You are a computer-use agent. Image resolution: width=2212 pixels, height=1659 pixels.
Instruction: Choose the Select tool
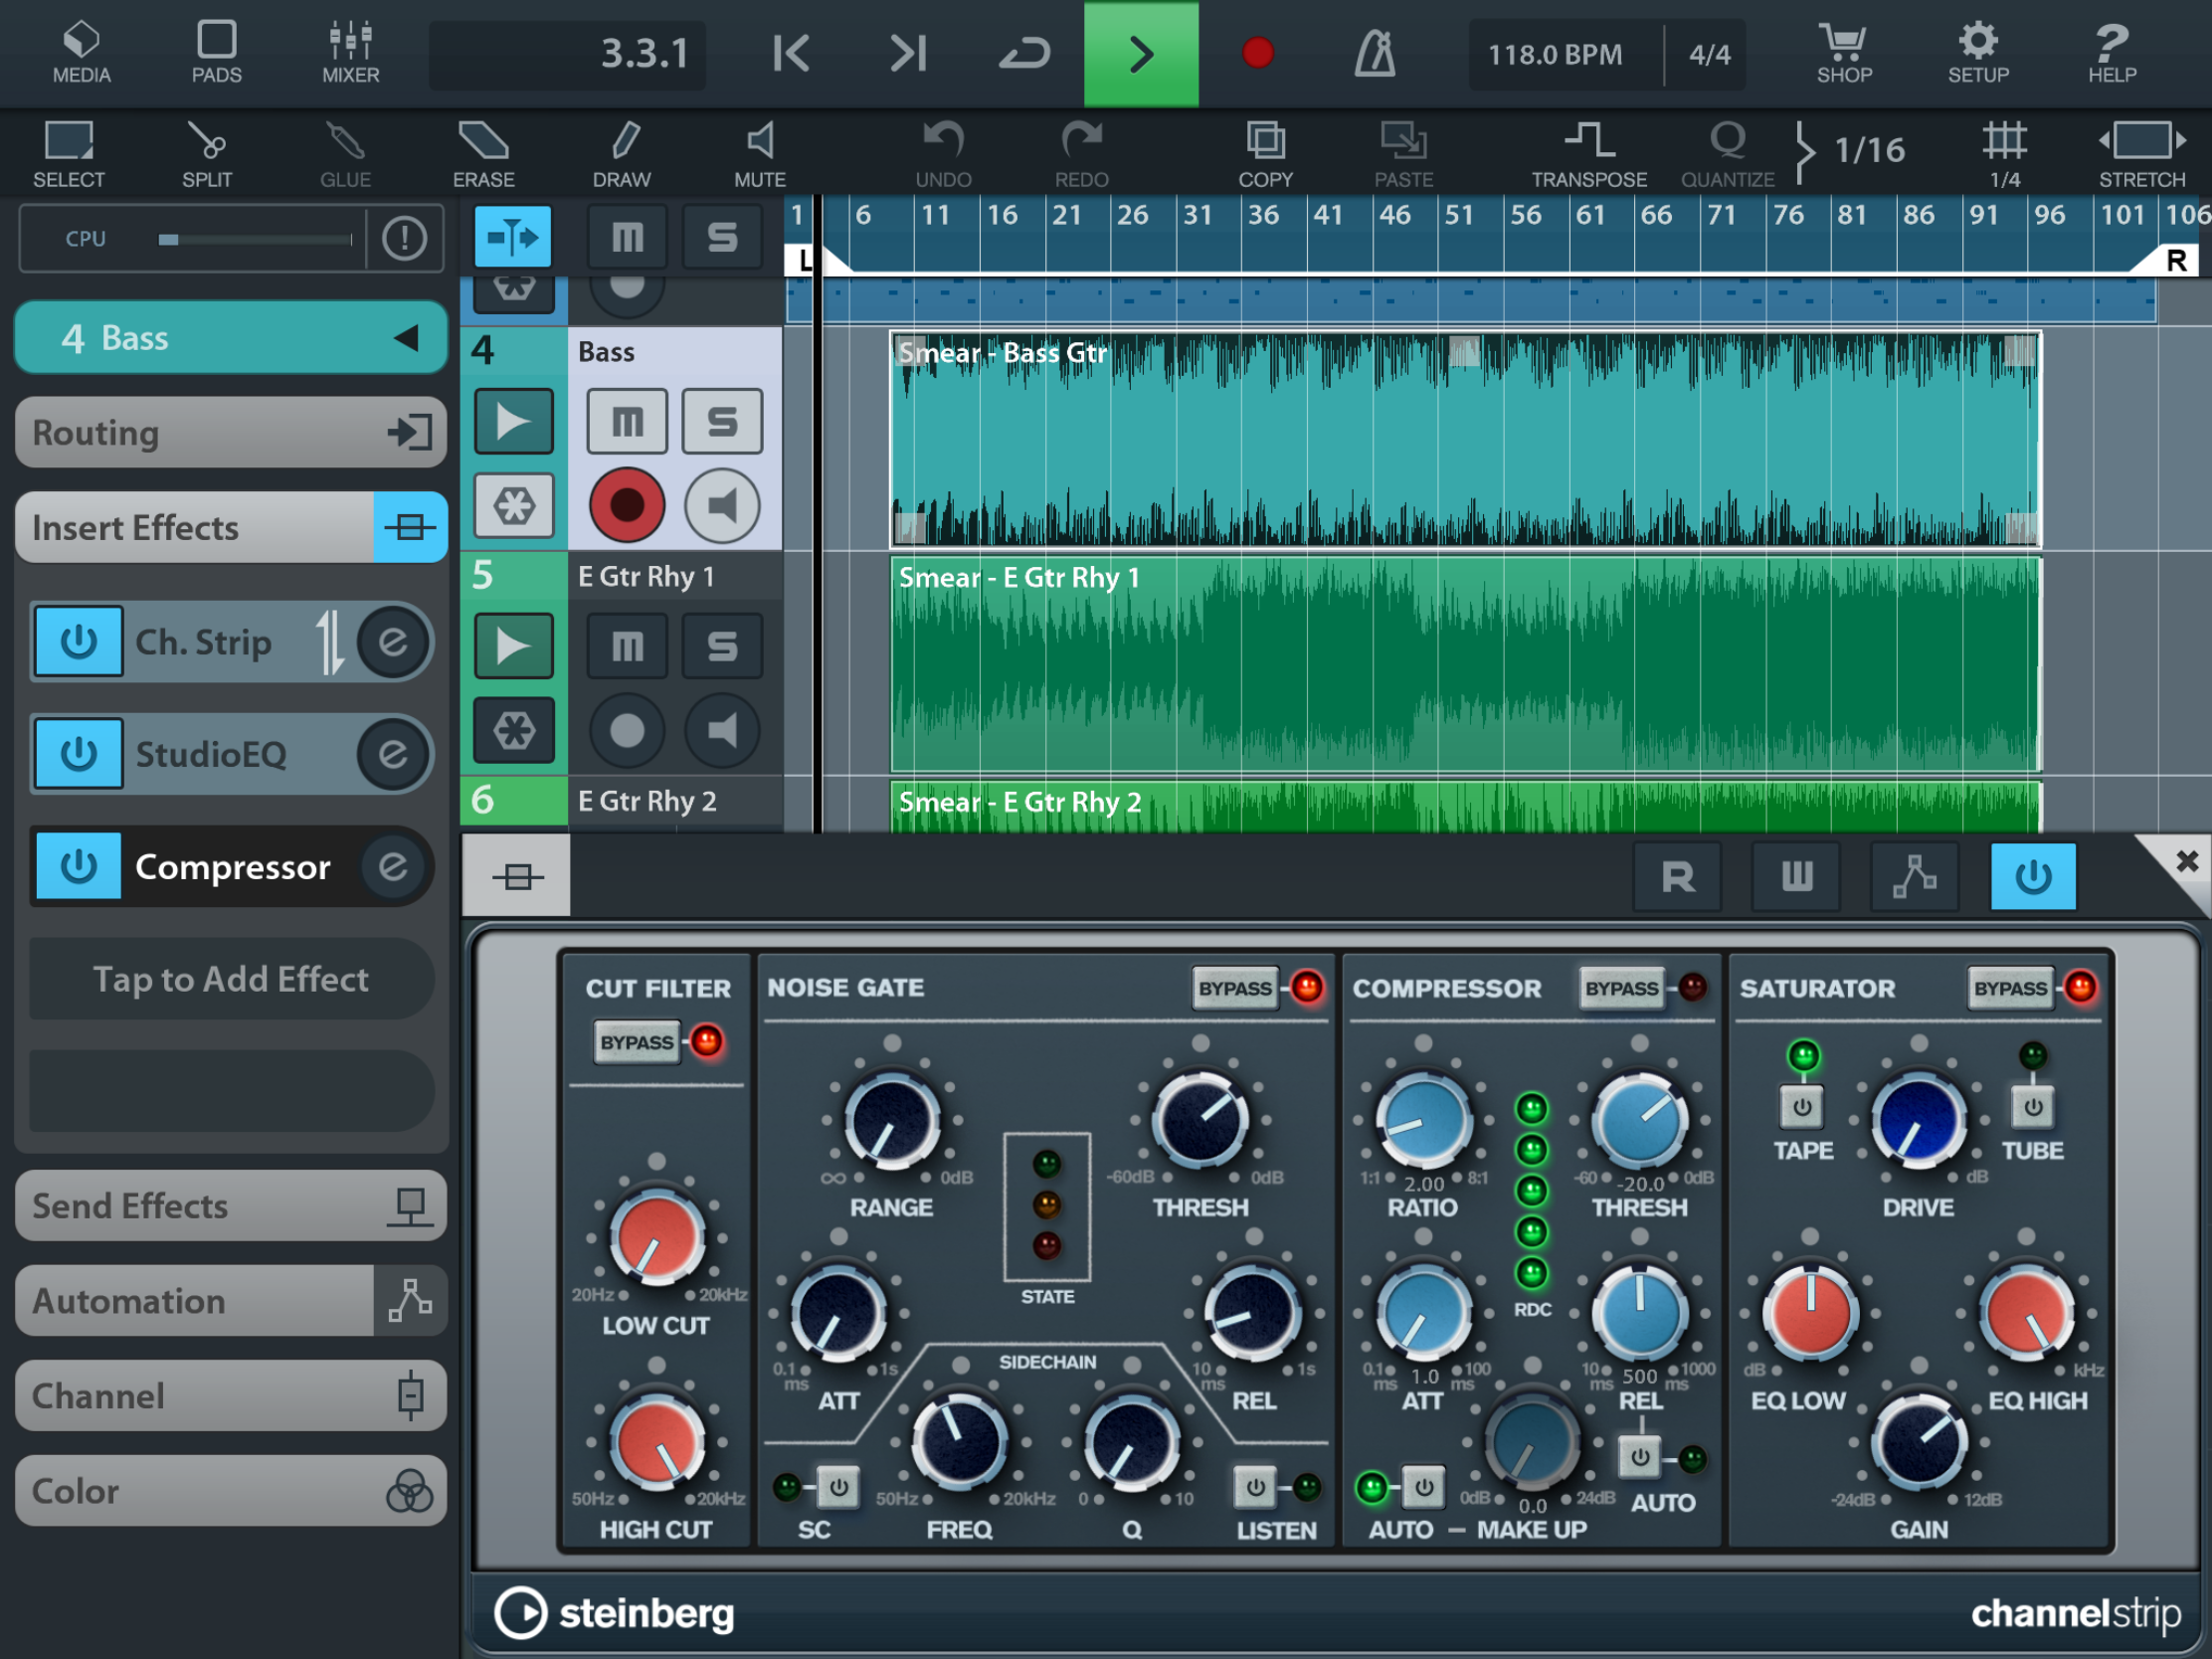click(69, 153)
